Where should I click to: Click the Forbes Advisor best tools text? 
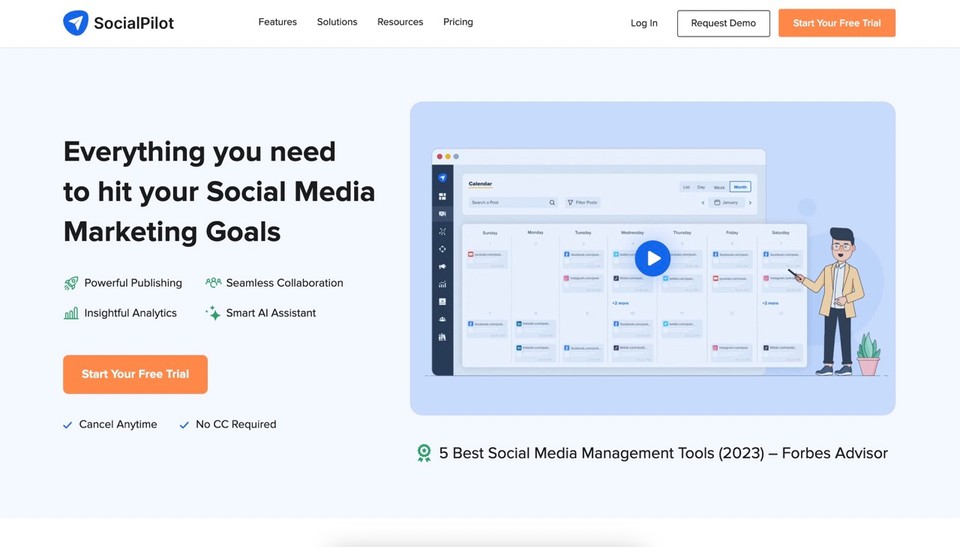[x=663, y=453]
